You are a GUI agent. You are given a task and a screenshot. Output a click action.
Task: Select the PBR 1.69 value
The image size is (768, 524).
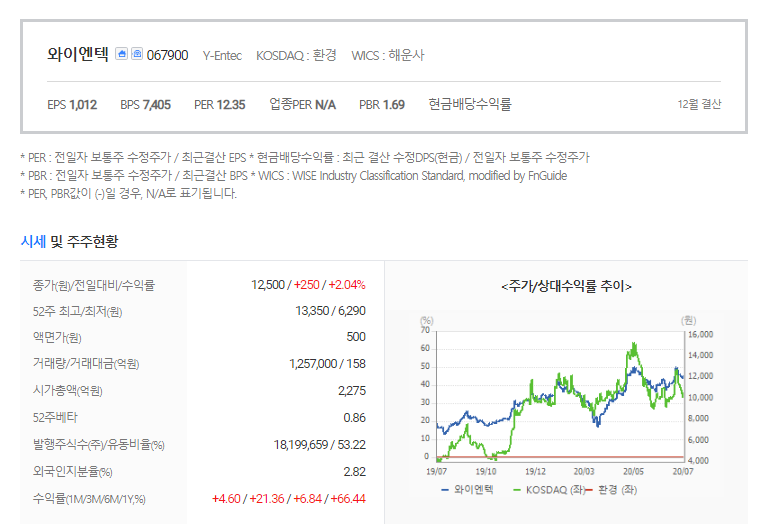click(382, 105)
